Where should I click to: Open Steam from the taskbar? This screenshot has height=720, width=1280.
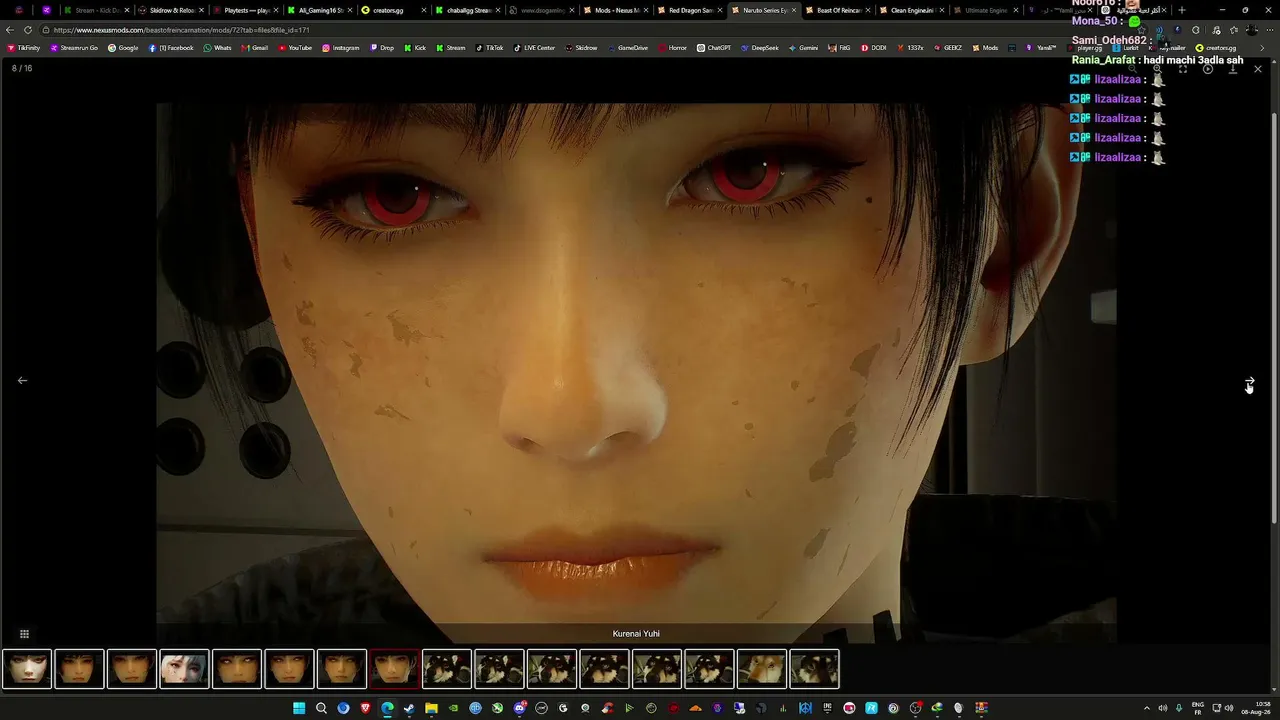(x=409, y=708)
